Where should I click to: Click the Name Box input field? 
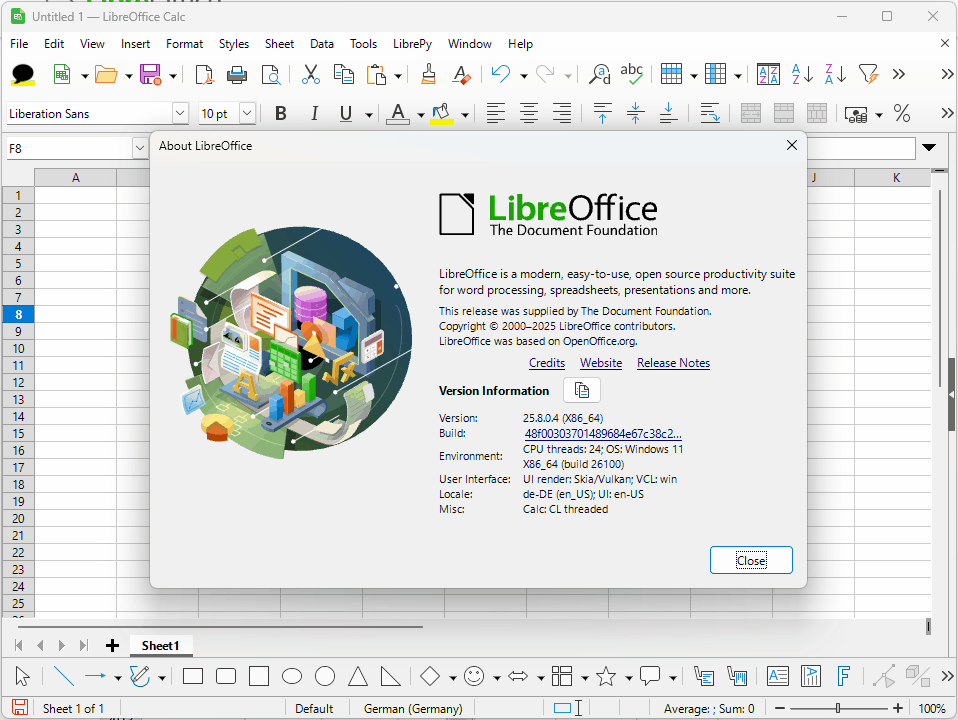click(x=70, y=149)
